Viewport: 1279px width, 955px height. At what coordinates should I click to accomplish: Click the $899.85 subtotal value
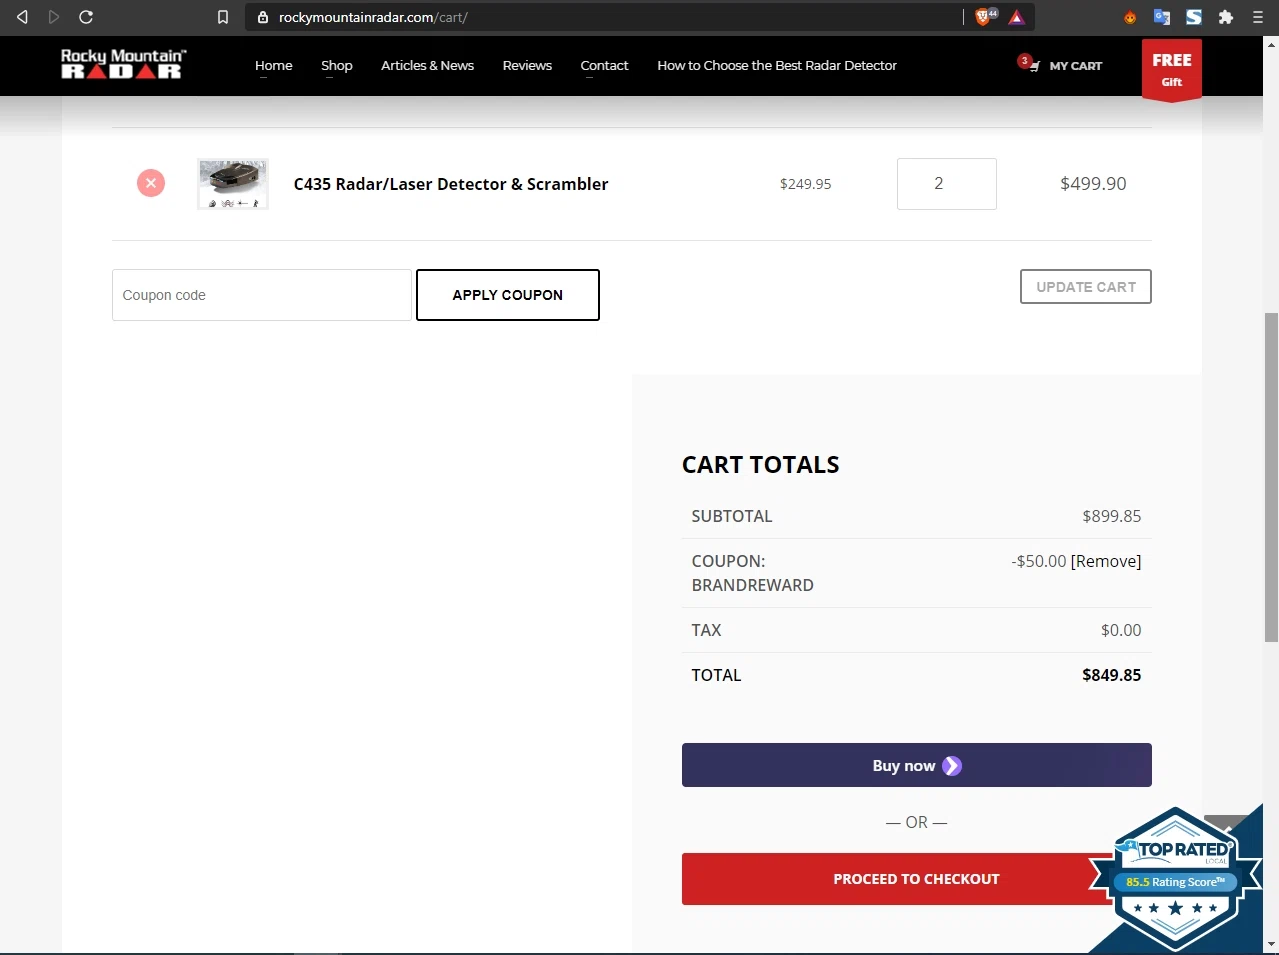(x=1112, y=516)
